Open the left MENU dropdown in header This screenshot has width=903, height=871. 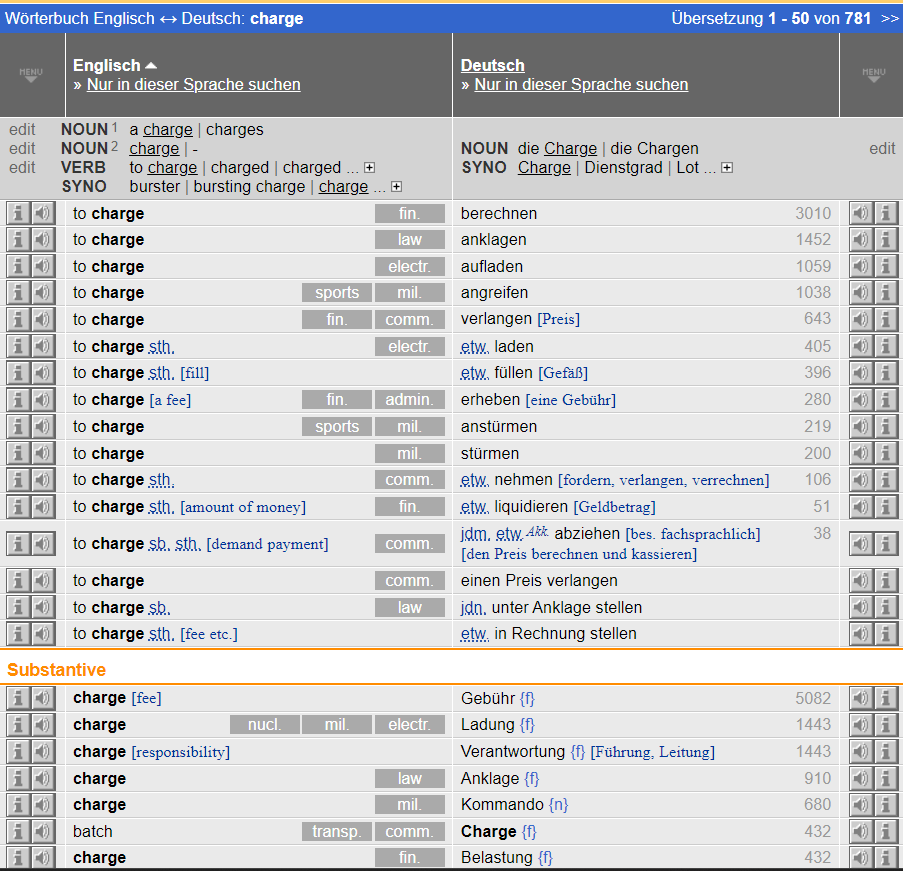(31, 75)
